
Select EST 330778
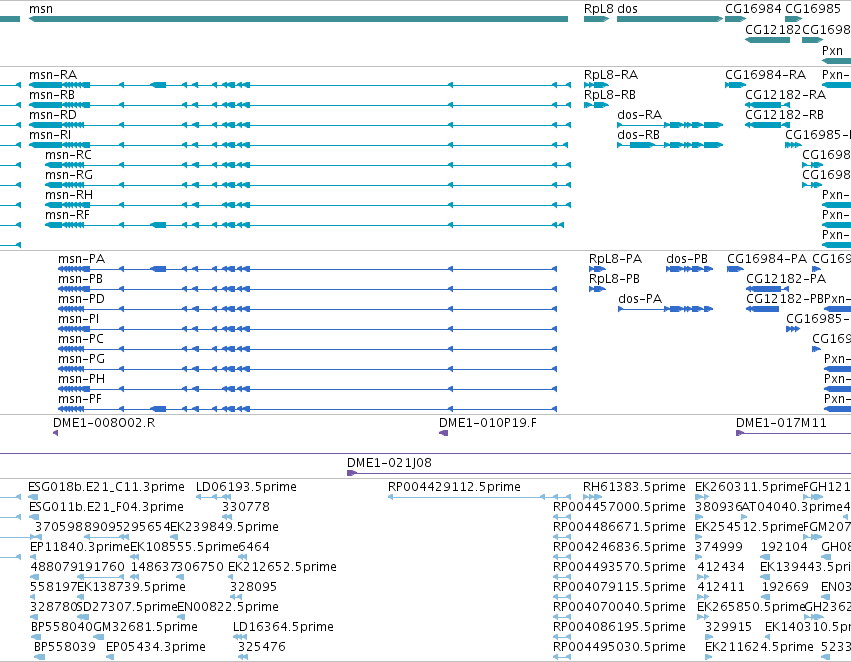tap(227, 517)
